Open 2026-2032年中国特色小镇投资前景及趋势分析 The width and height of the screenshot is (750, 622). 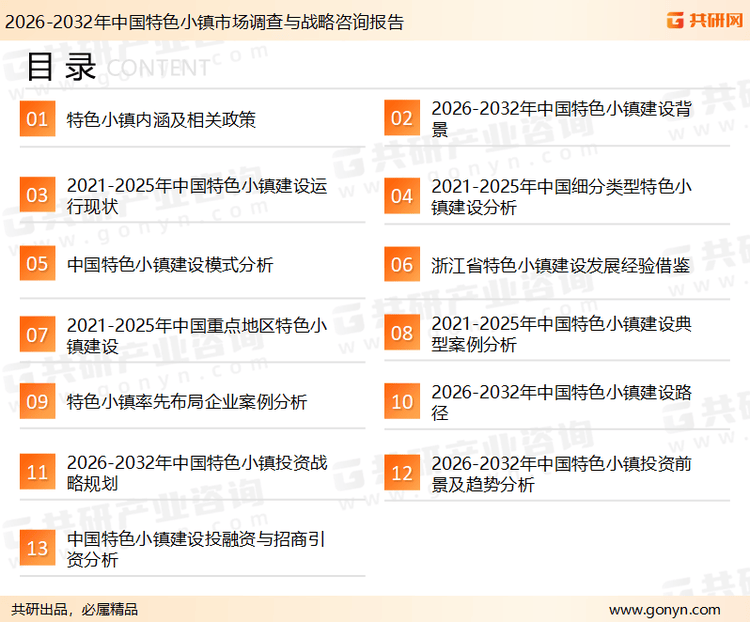(561, 473)
